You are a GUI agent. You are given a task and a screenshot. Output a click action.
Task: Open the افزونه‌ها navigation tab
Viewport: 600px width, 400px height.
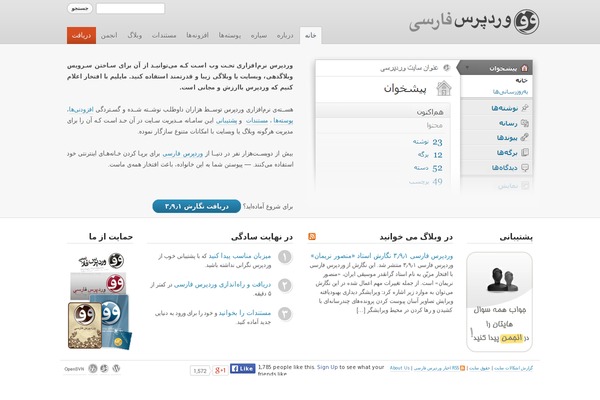point(197,35)
